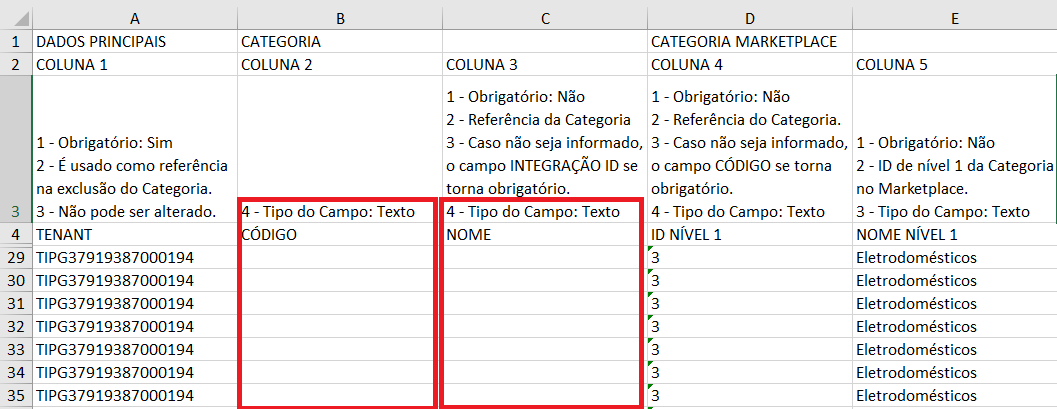Select the NOME NÍVEL 1 cell
Image resolution: width=1057 pixels, height=409 pixels.
point(954,235)
